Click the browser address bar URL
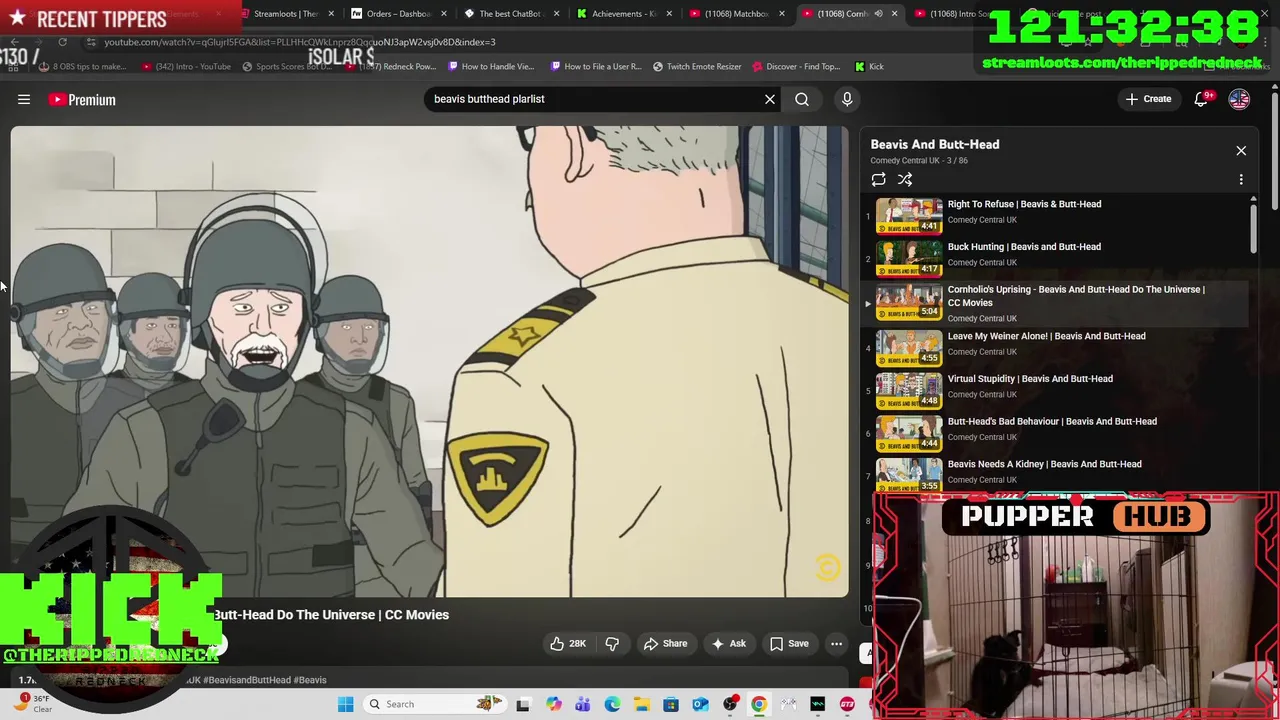Viewport: 1280px width, 720px height. point(300,42)
